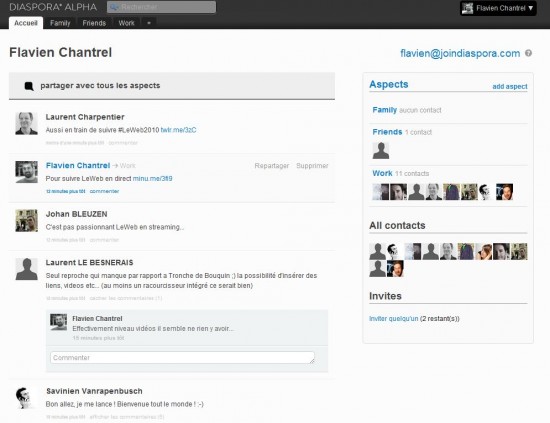
Task: Click 'Supprimer' on Flavien Chantrel's post
Action: pos(312,166)
